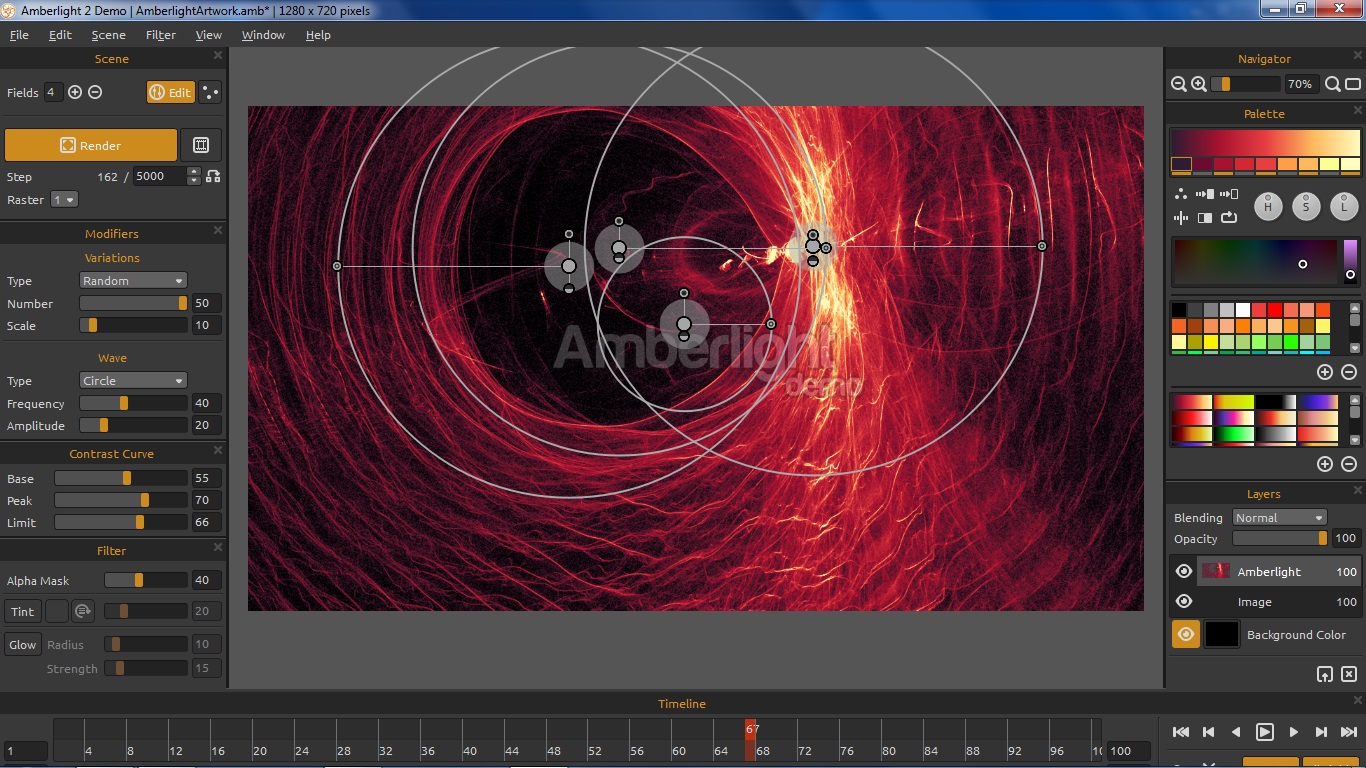Click the Background Color black swatch
1366x768 pixels.
coord(1221,634)
